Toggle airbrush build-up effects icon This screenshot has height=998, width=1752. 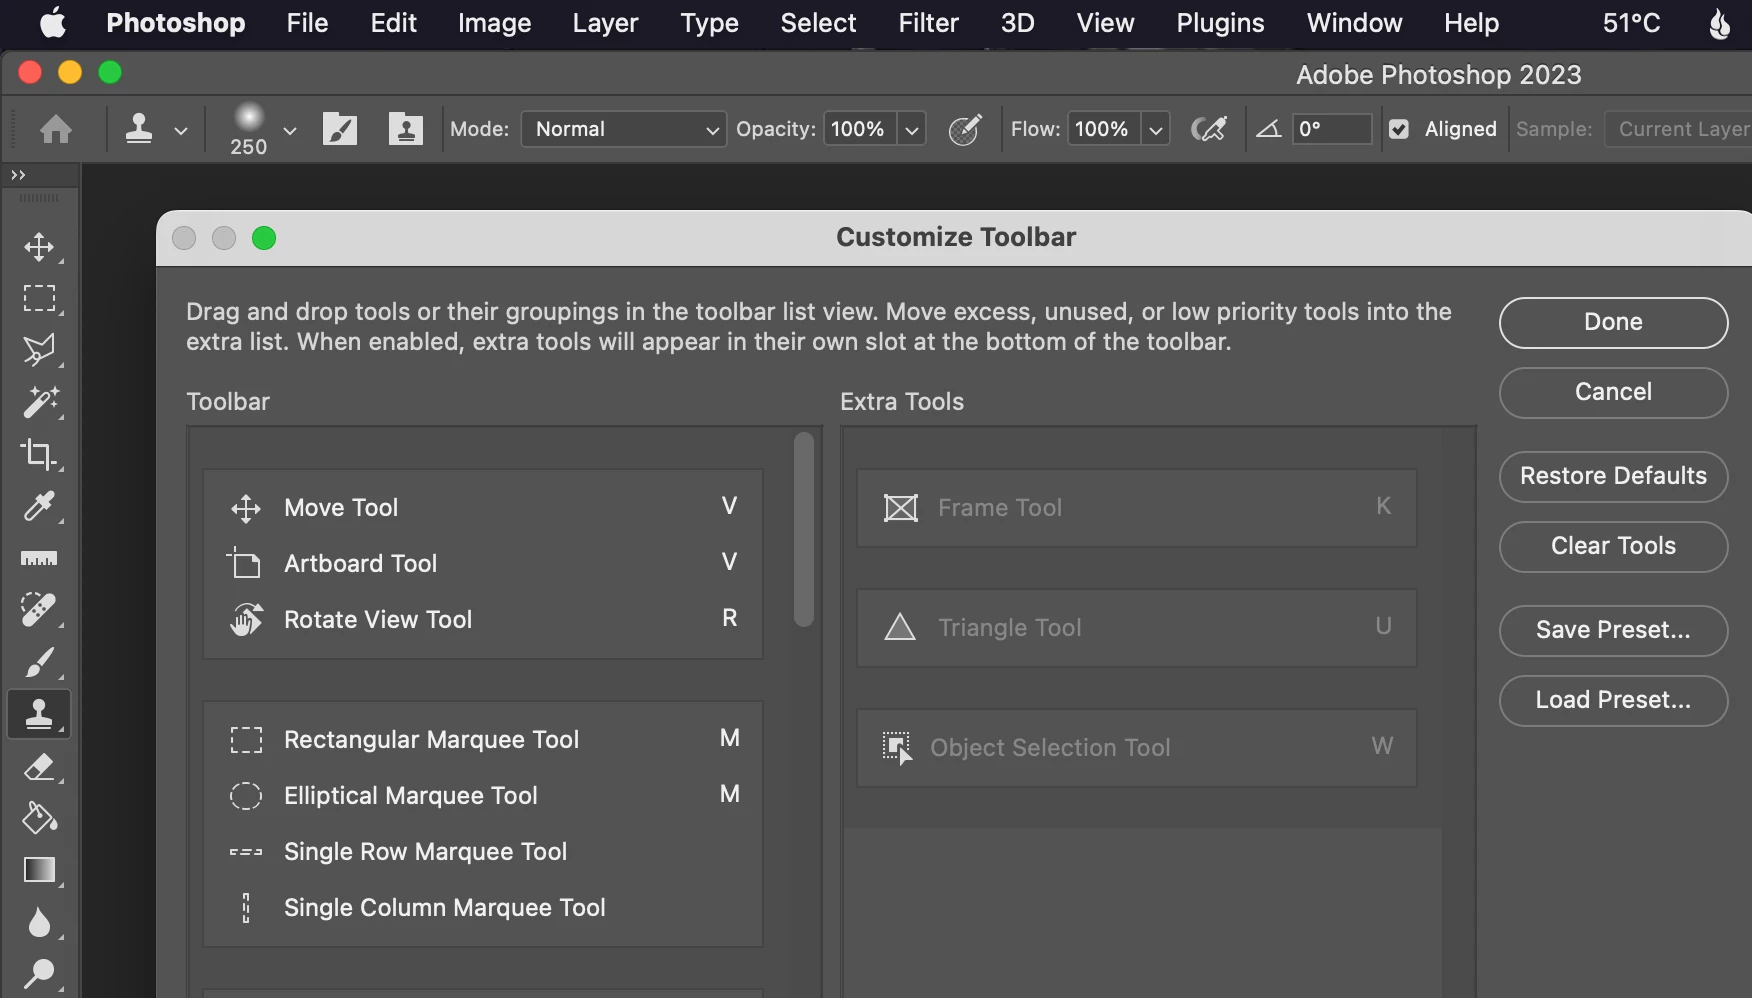pyautogui.click(x=1209, y=129)
